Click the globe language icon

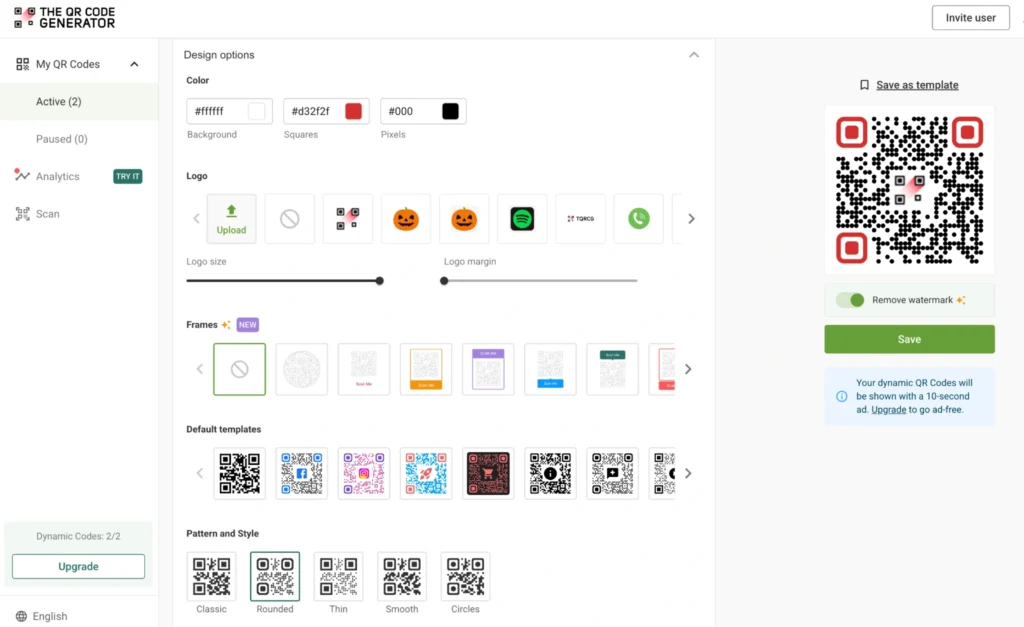[22, 616]
